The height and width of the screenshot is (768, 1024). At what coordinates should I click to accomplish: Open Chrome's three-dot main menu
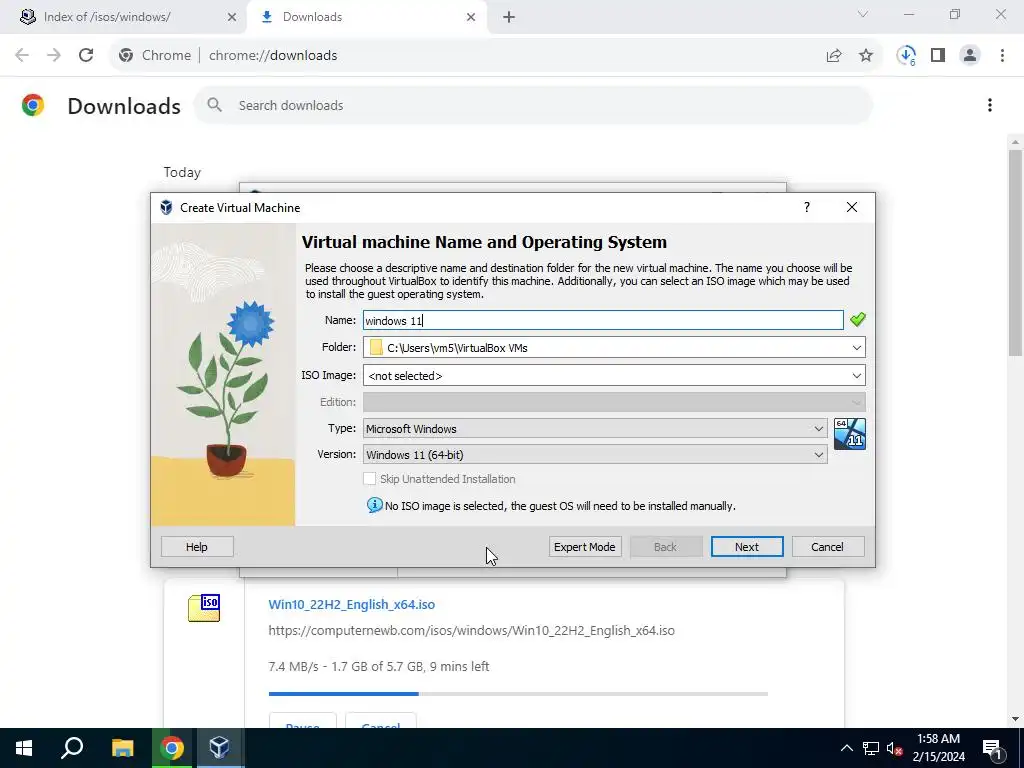(1002, 56)
